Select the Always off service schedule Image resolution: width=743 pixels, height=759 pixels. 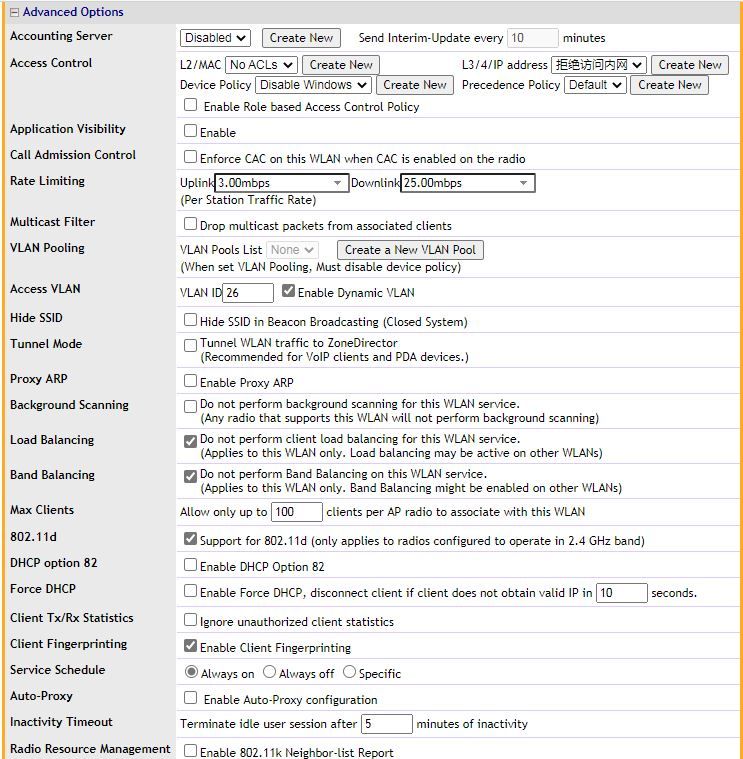(x=270, y=673)
